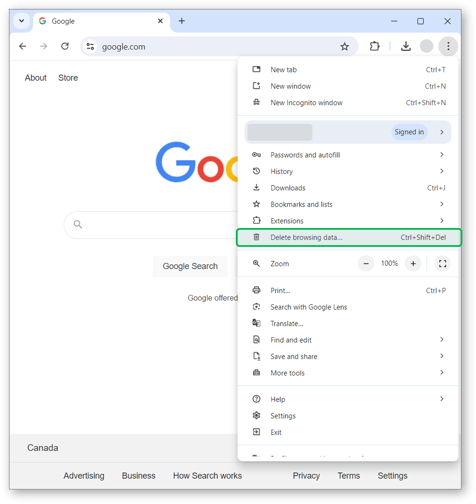476x504 pixels.
Task: Open the Privacy footer link
Action: pyautogui.click(x=306, y=476)
